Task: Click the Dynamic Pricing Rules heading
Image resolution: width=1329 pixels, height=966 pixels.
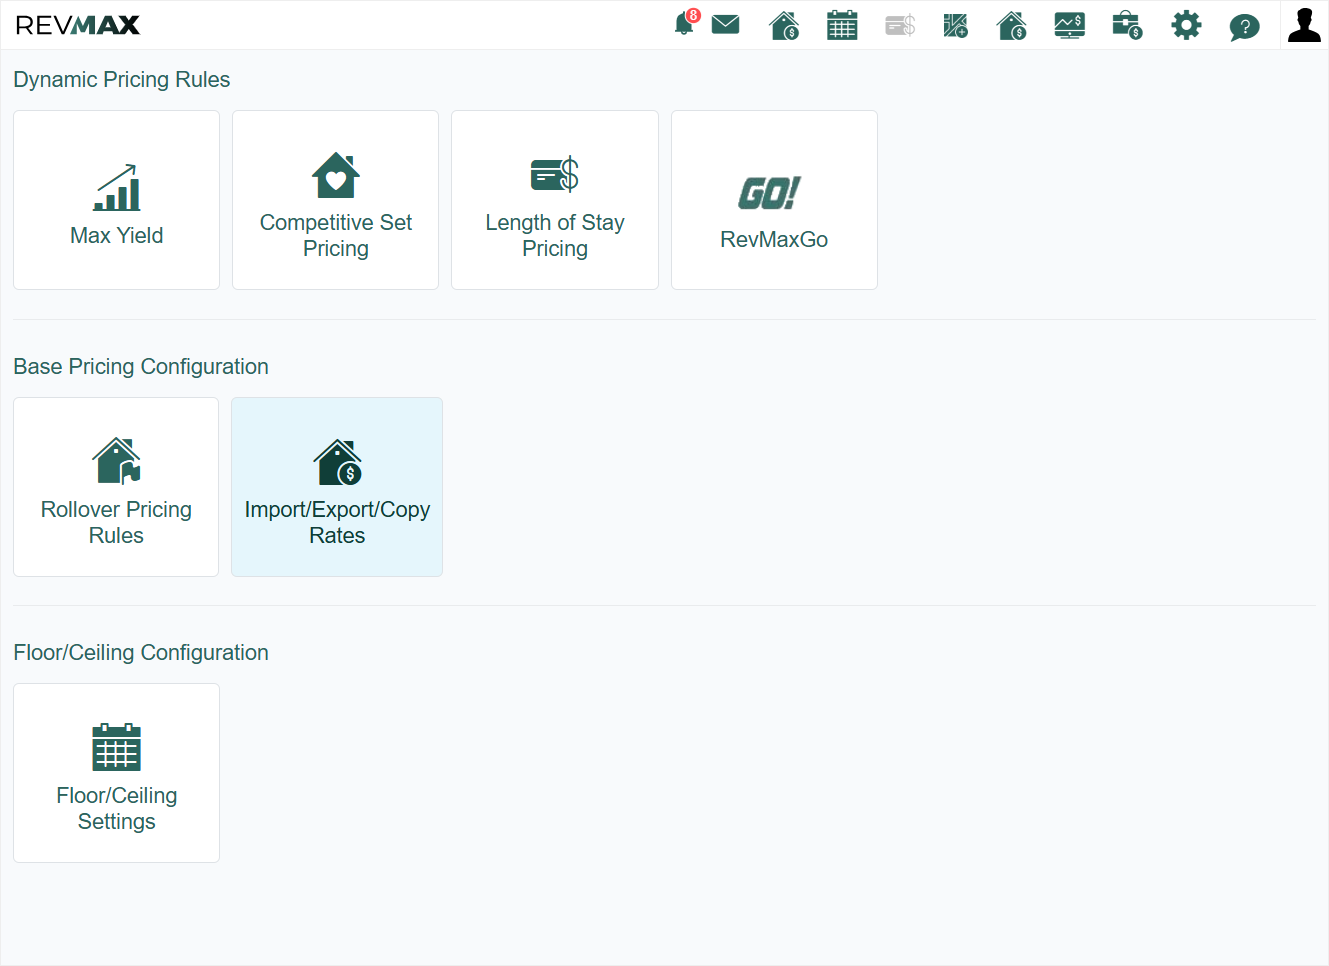Action: pos(122,80)
